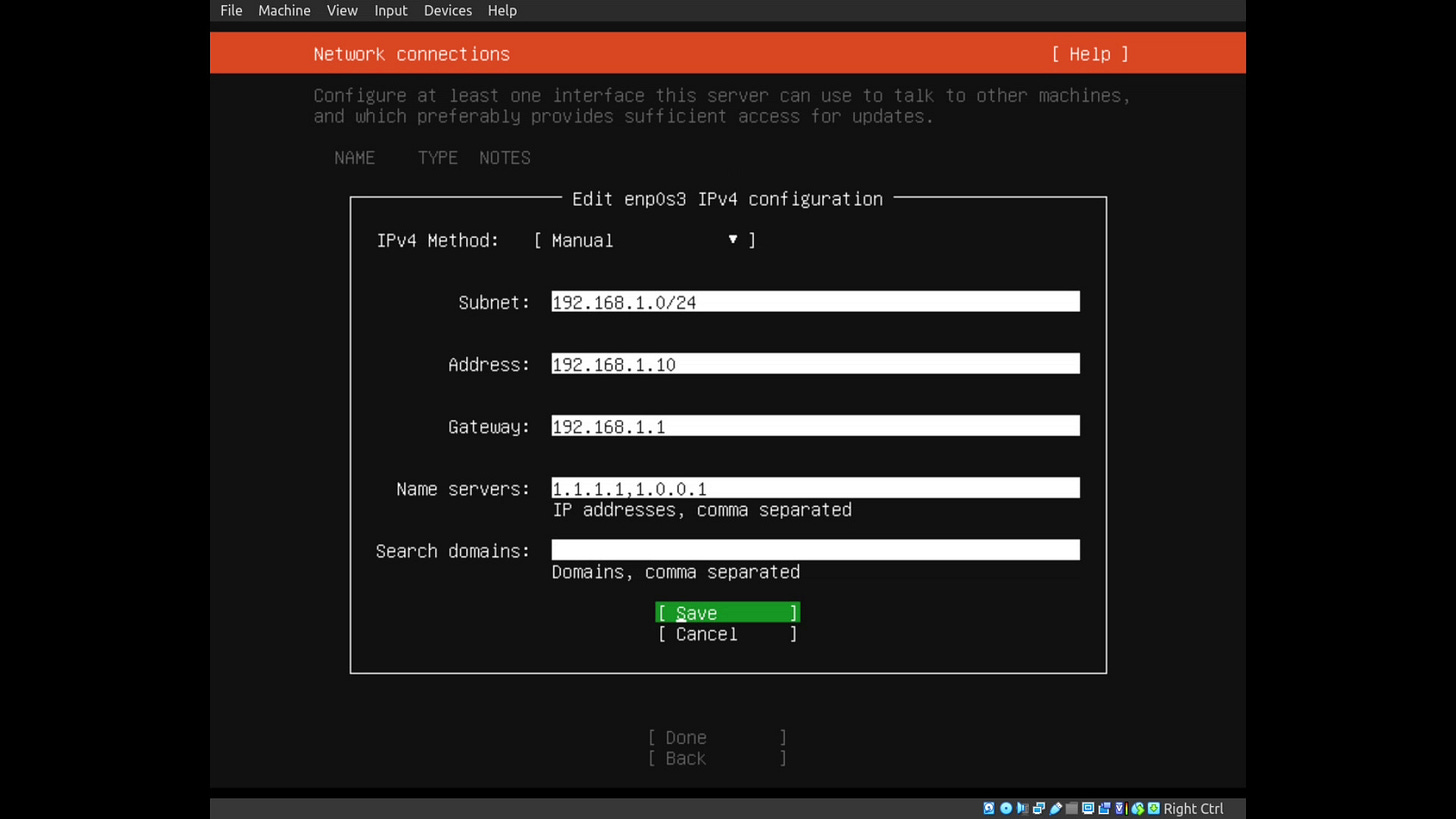Open the Devices menu

pos(447,10)
